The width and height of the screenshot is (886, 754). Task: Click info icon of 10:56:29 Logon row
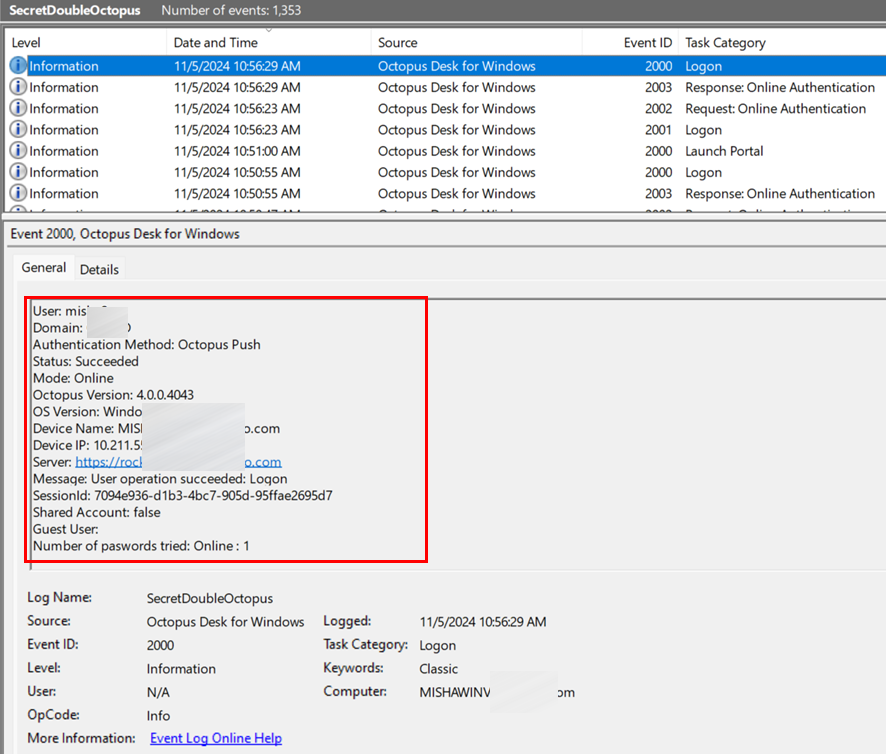coord(18,66)
